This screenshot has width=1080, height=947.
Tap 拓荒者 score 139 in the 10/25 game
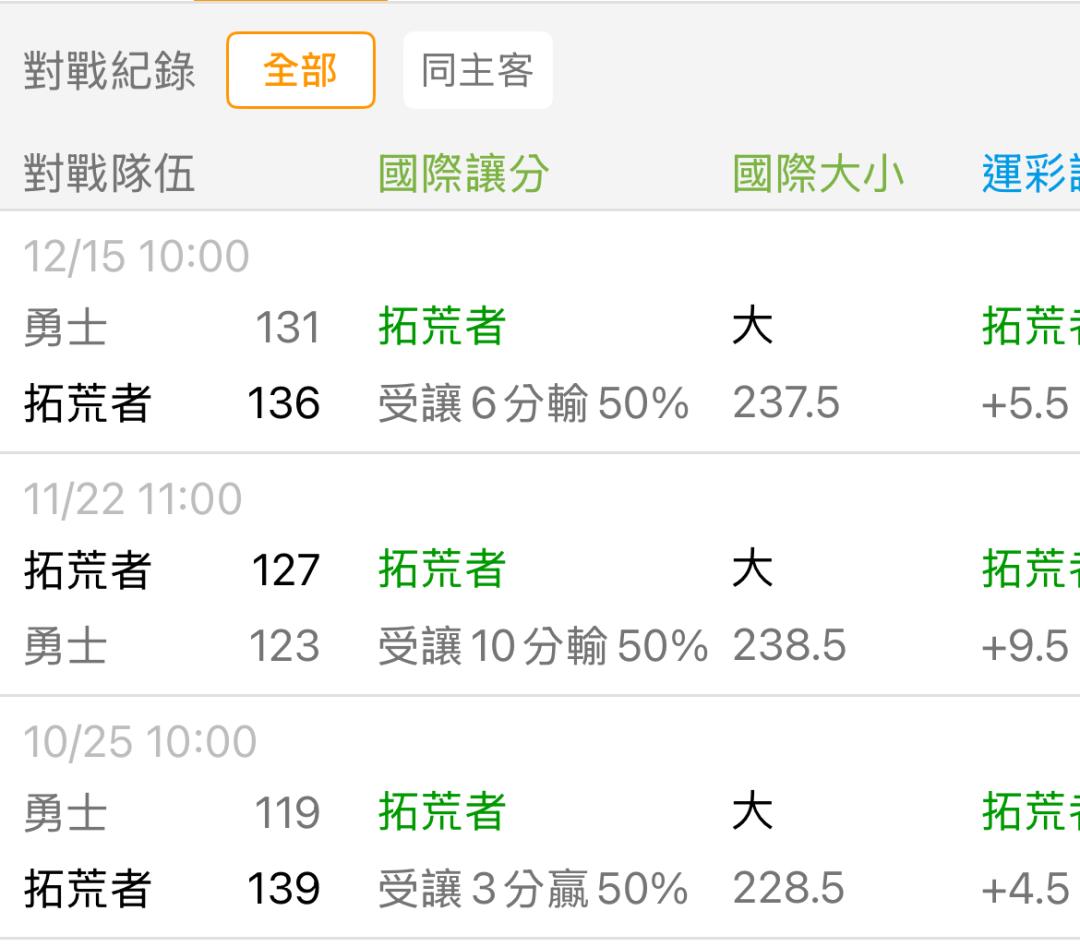pos(284,889)
